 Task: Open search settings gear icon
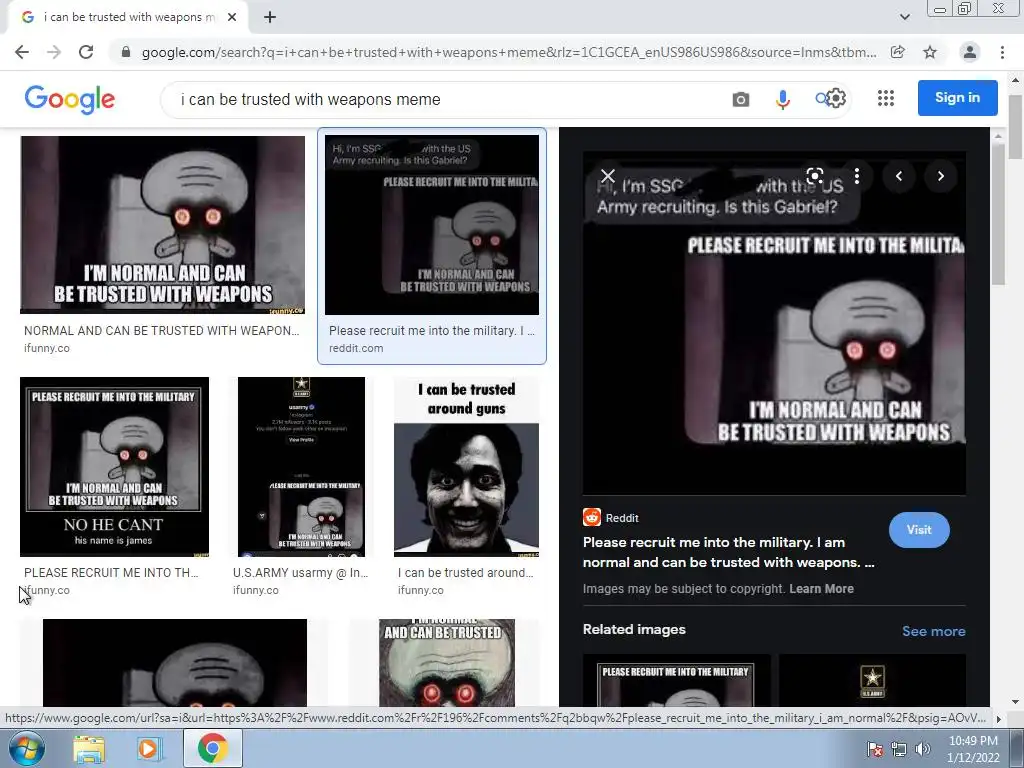click(837, 99)
